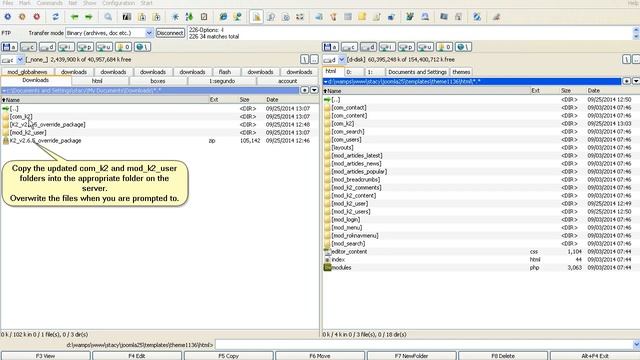
Task: Click the blue globe FTP connect icon
Action: 223,17
